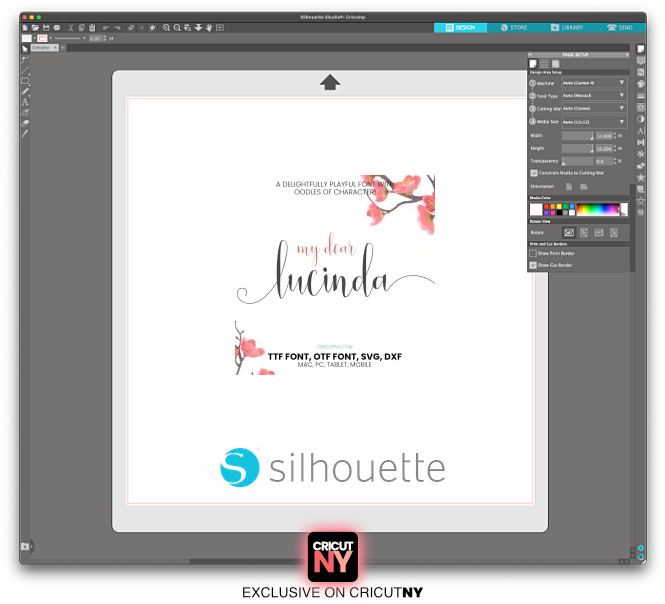
Task: Select the Knife tool
Action: click(x=25, y=134)
